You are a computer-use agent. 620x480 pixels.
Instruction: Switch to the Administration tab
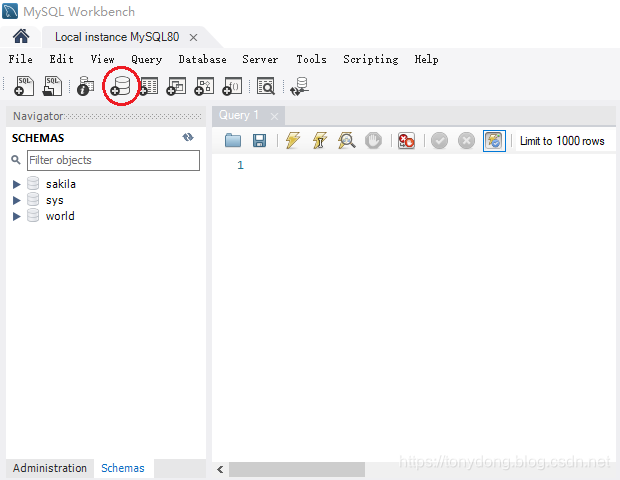[50, 468]
